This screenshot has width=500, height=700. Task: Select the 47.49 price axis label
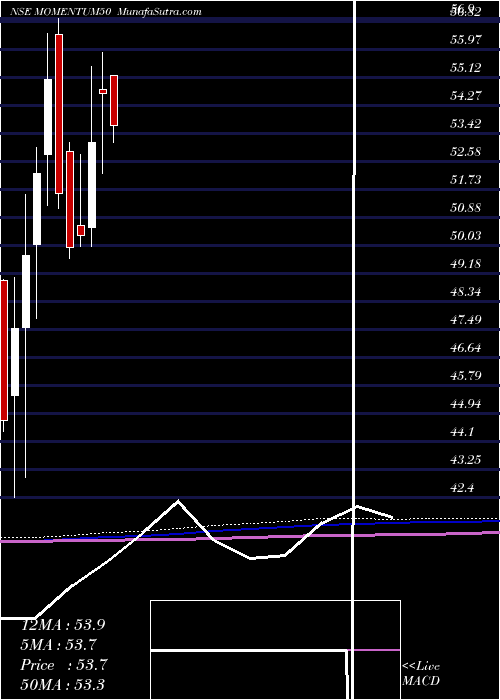coord(466,320)
